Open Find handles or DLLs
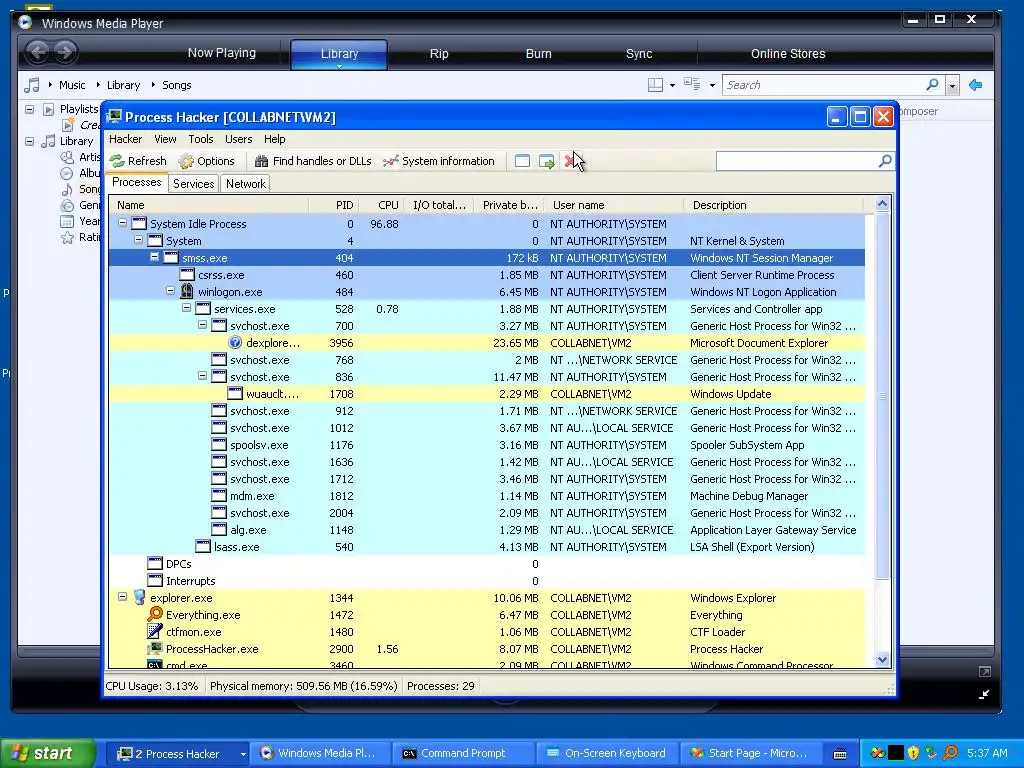Viewport: 1024px width, 768px height. pos(313,161)
